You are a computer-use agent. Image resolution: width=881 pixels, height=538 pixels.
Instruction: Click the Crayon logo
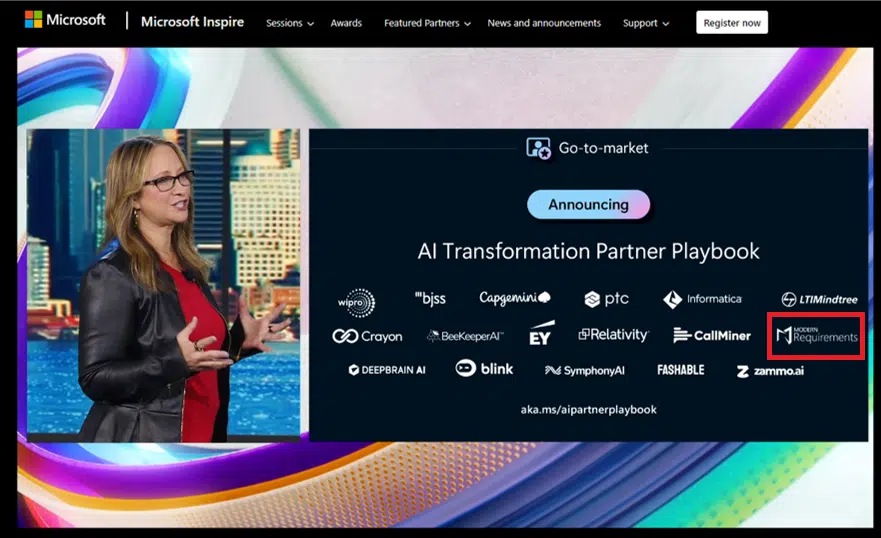coord(367,337)
